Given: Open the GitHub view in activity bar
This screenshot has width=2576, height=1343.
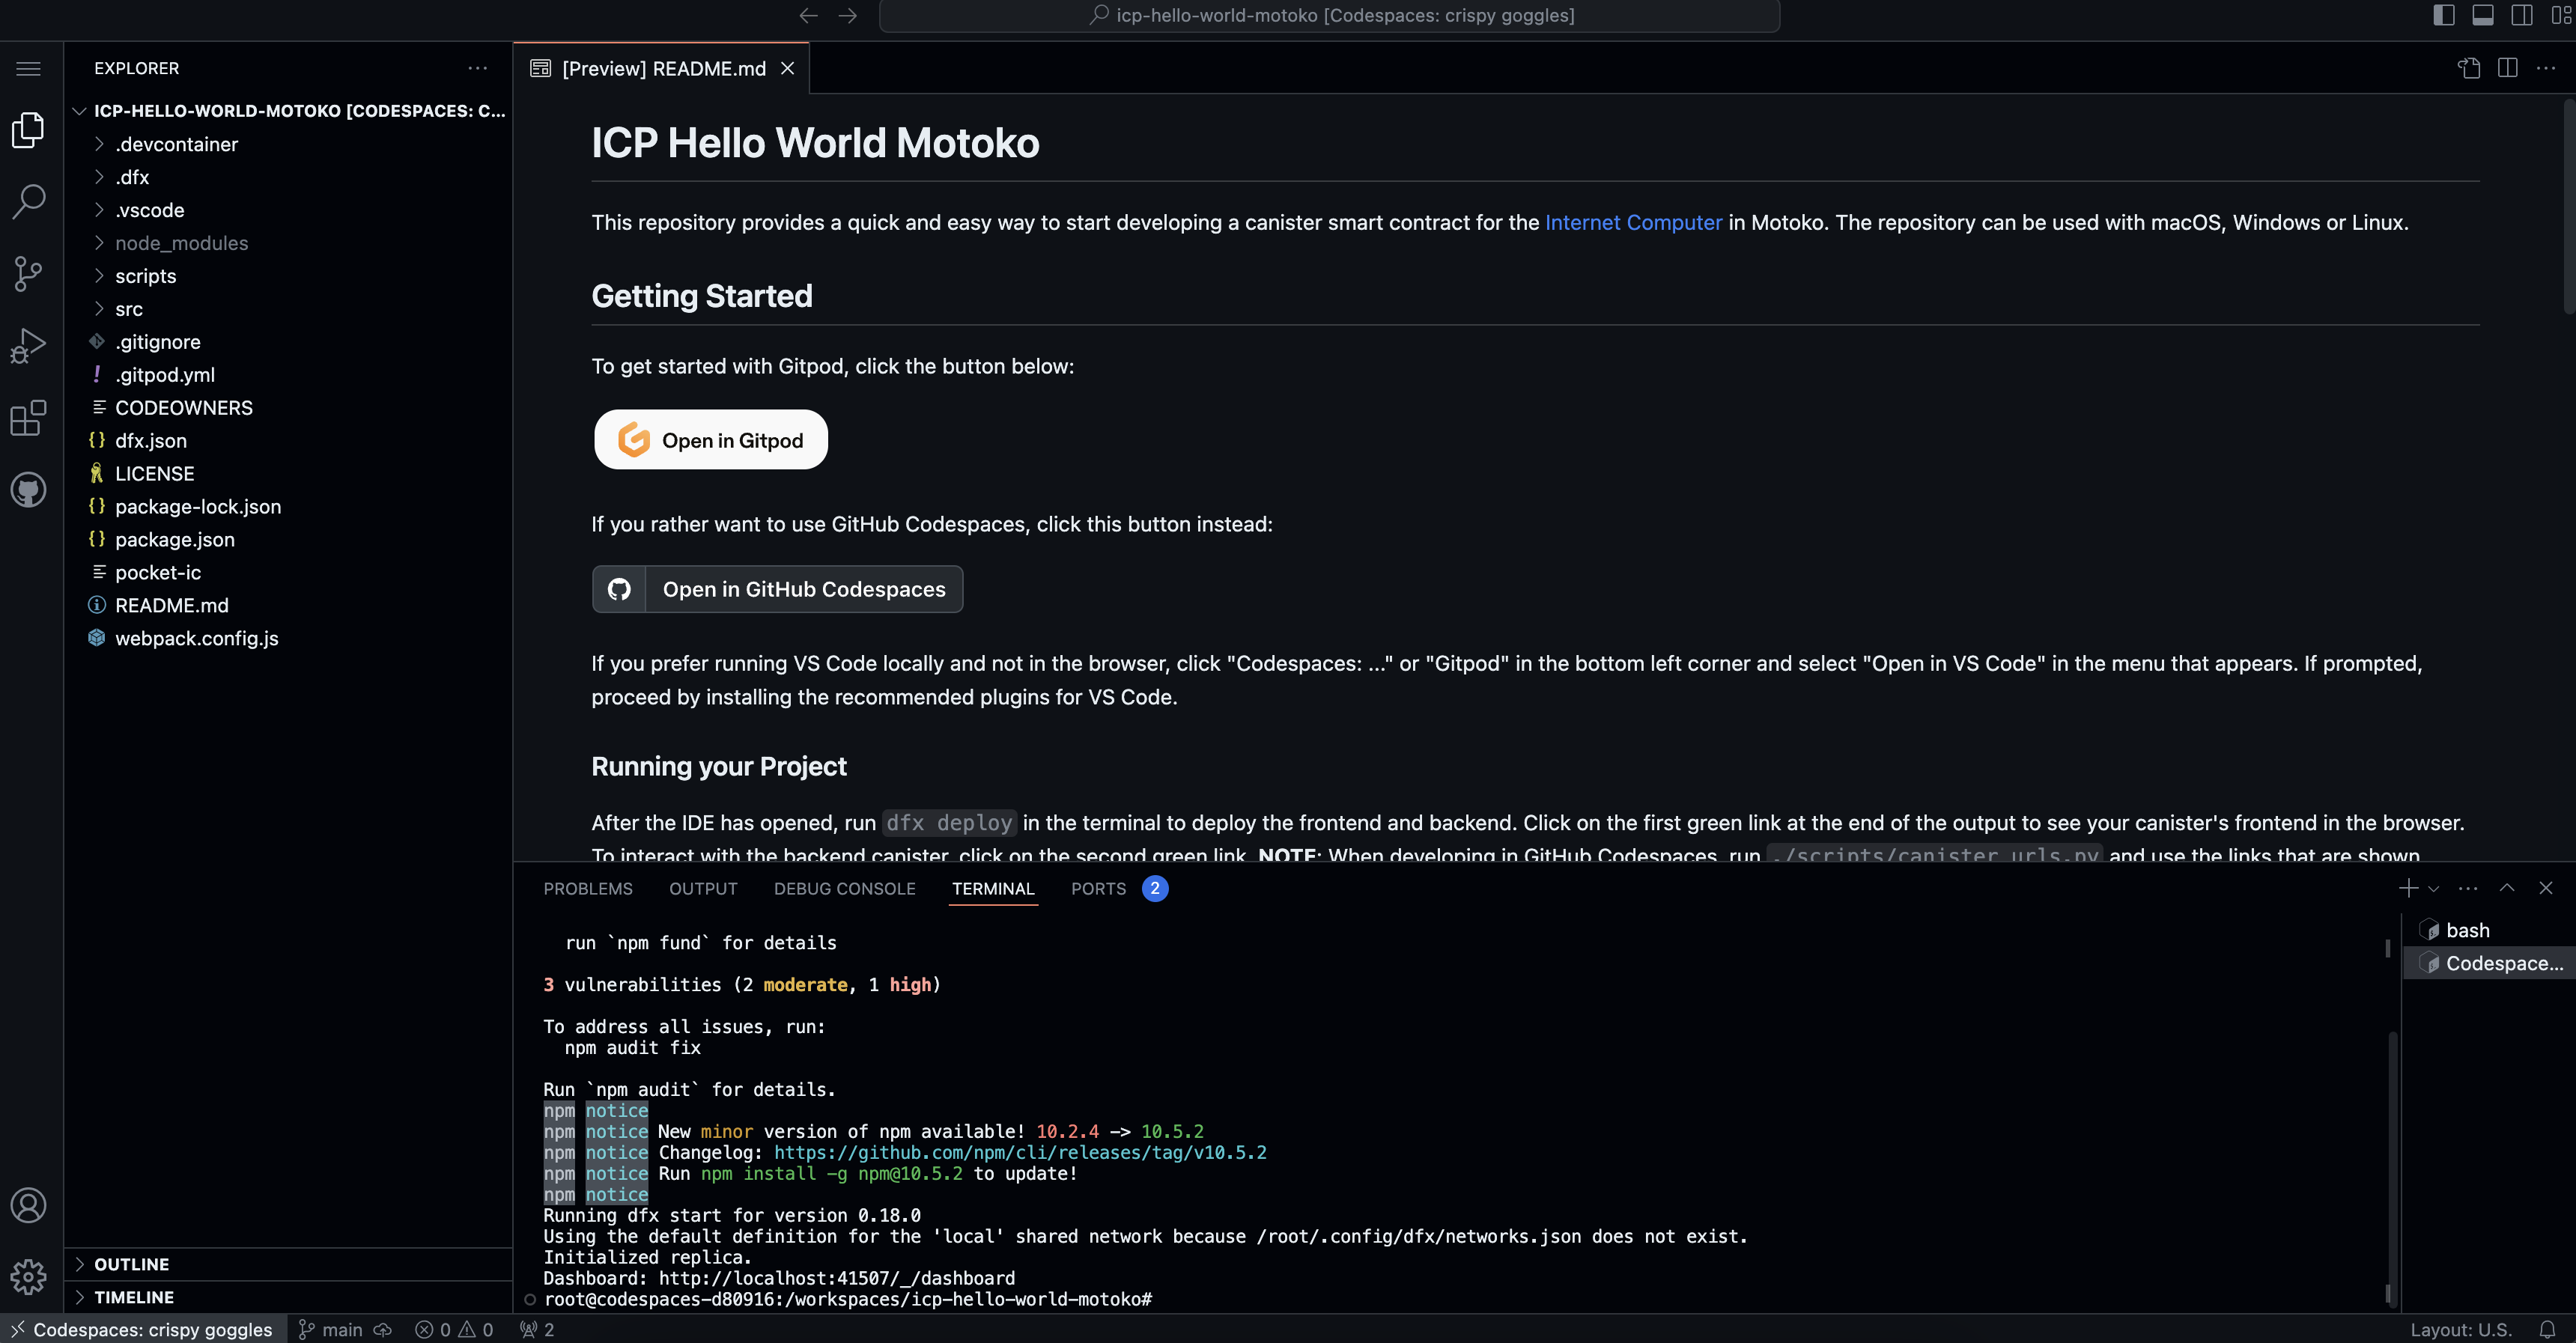Looking at the screenshot, I should tap(29, 489).
